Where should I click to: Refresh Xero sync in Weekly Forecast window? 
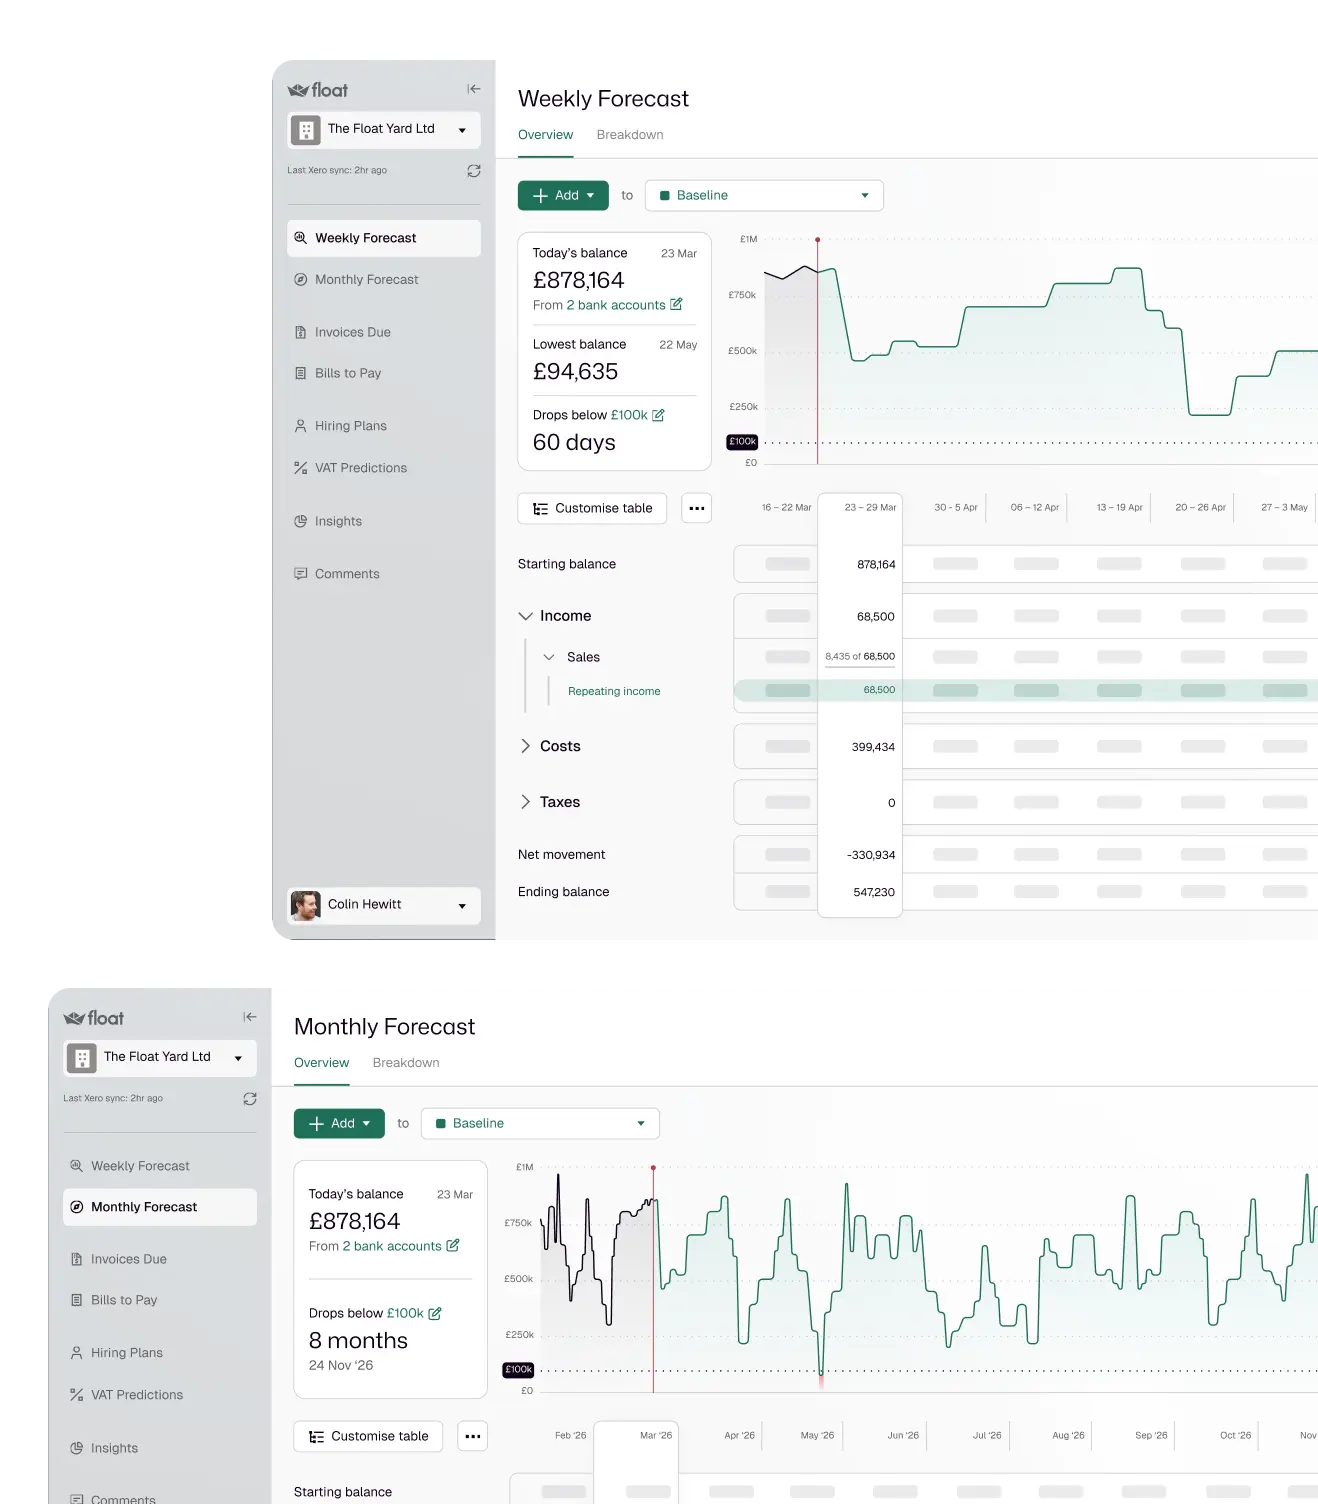pos(473,171)
